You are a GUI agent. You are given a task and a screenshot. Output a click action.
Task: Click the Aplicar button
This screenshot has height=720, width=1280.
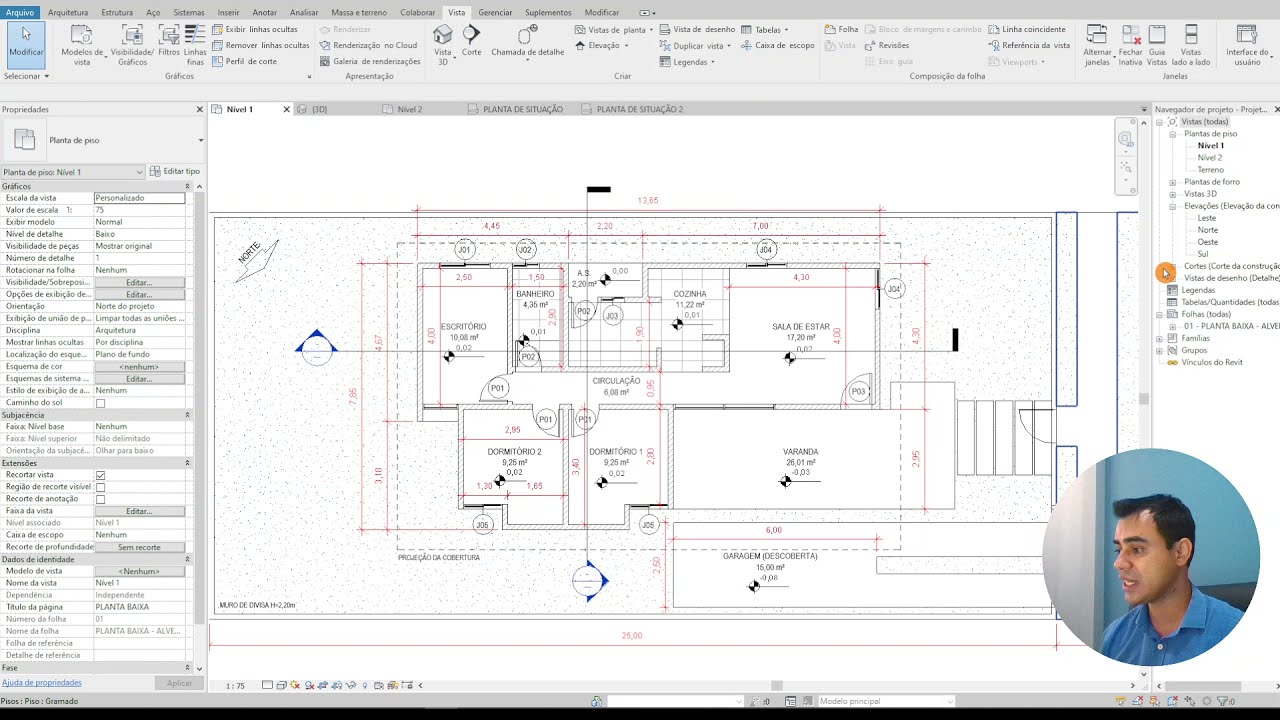pos(179,683)
